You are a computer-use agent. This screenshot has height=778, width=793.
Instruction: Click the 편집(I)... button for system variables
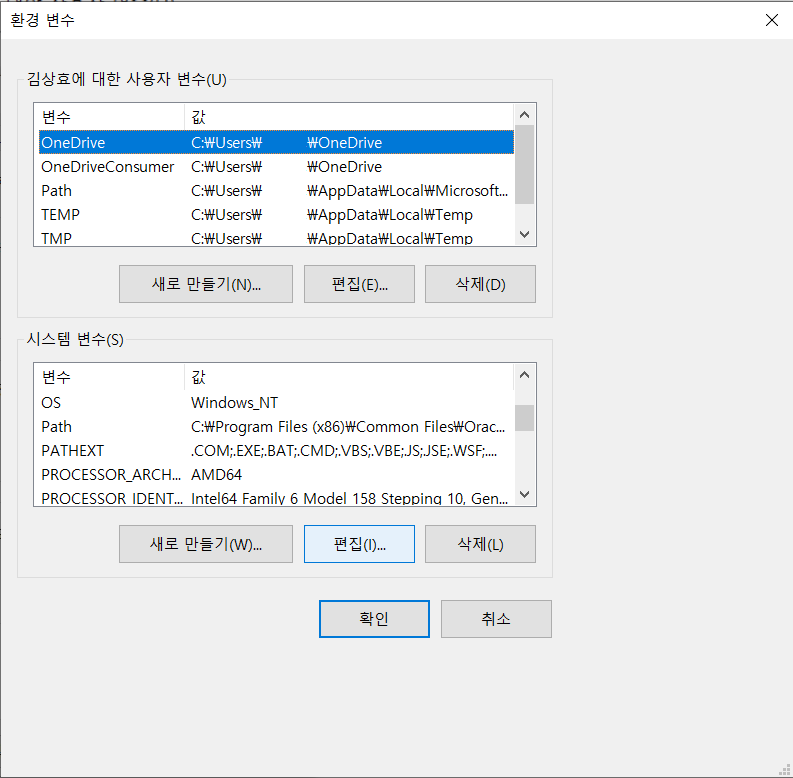pyautogui.click(x=359, y=544)
